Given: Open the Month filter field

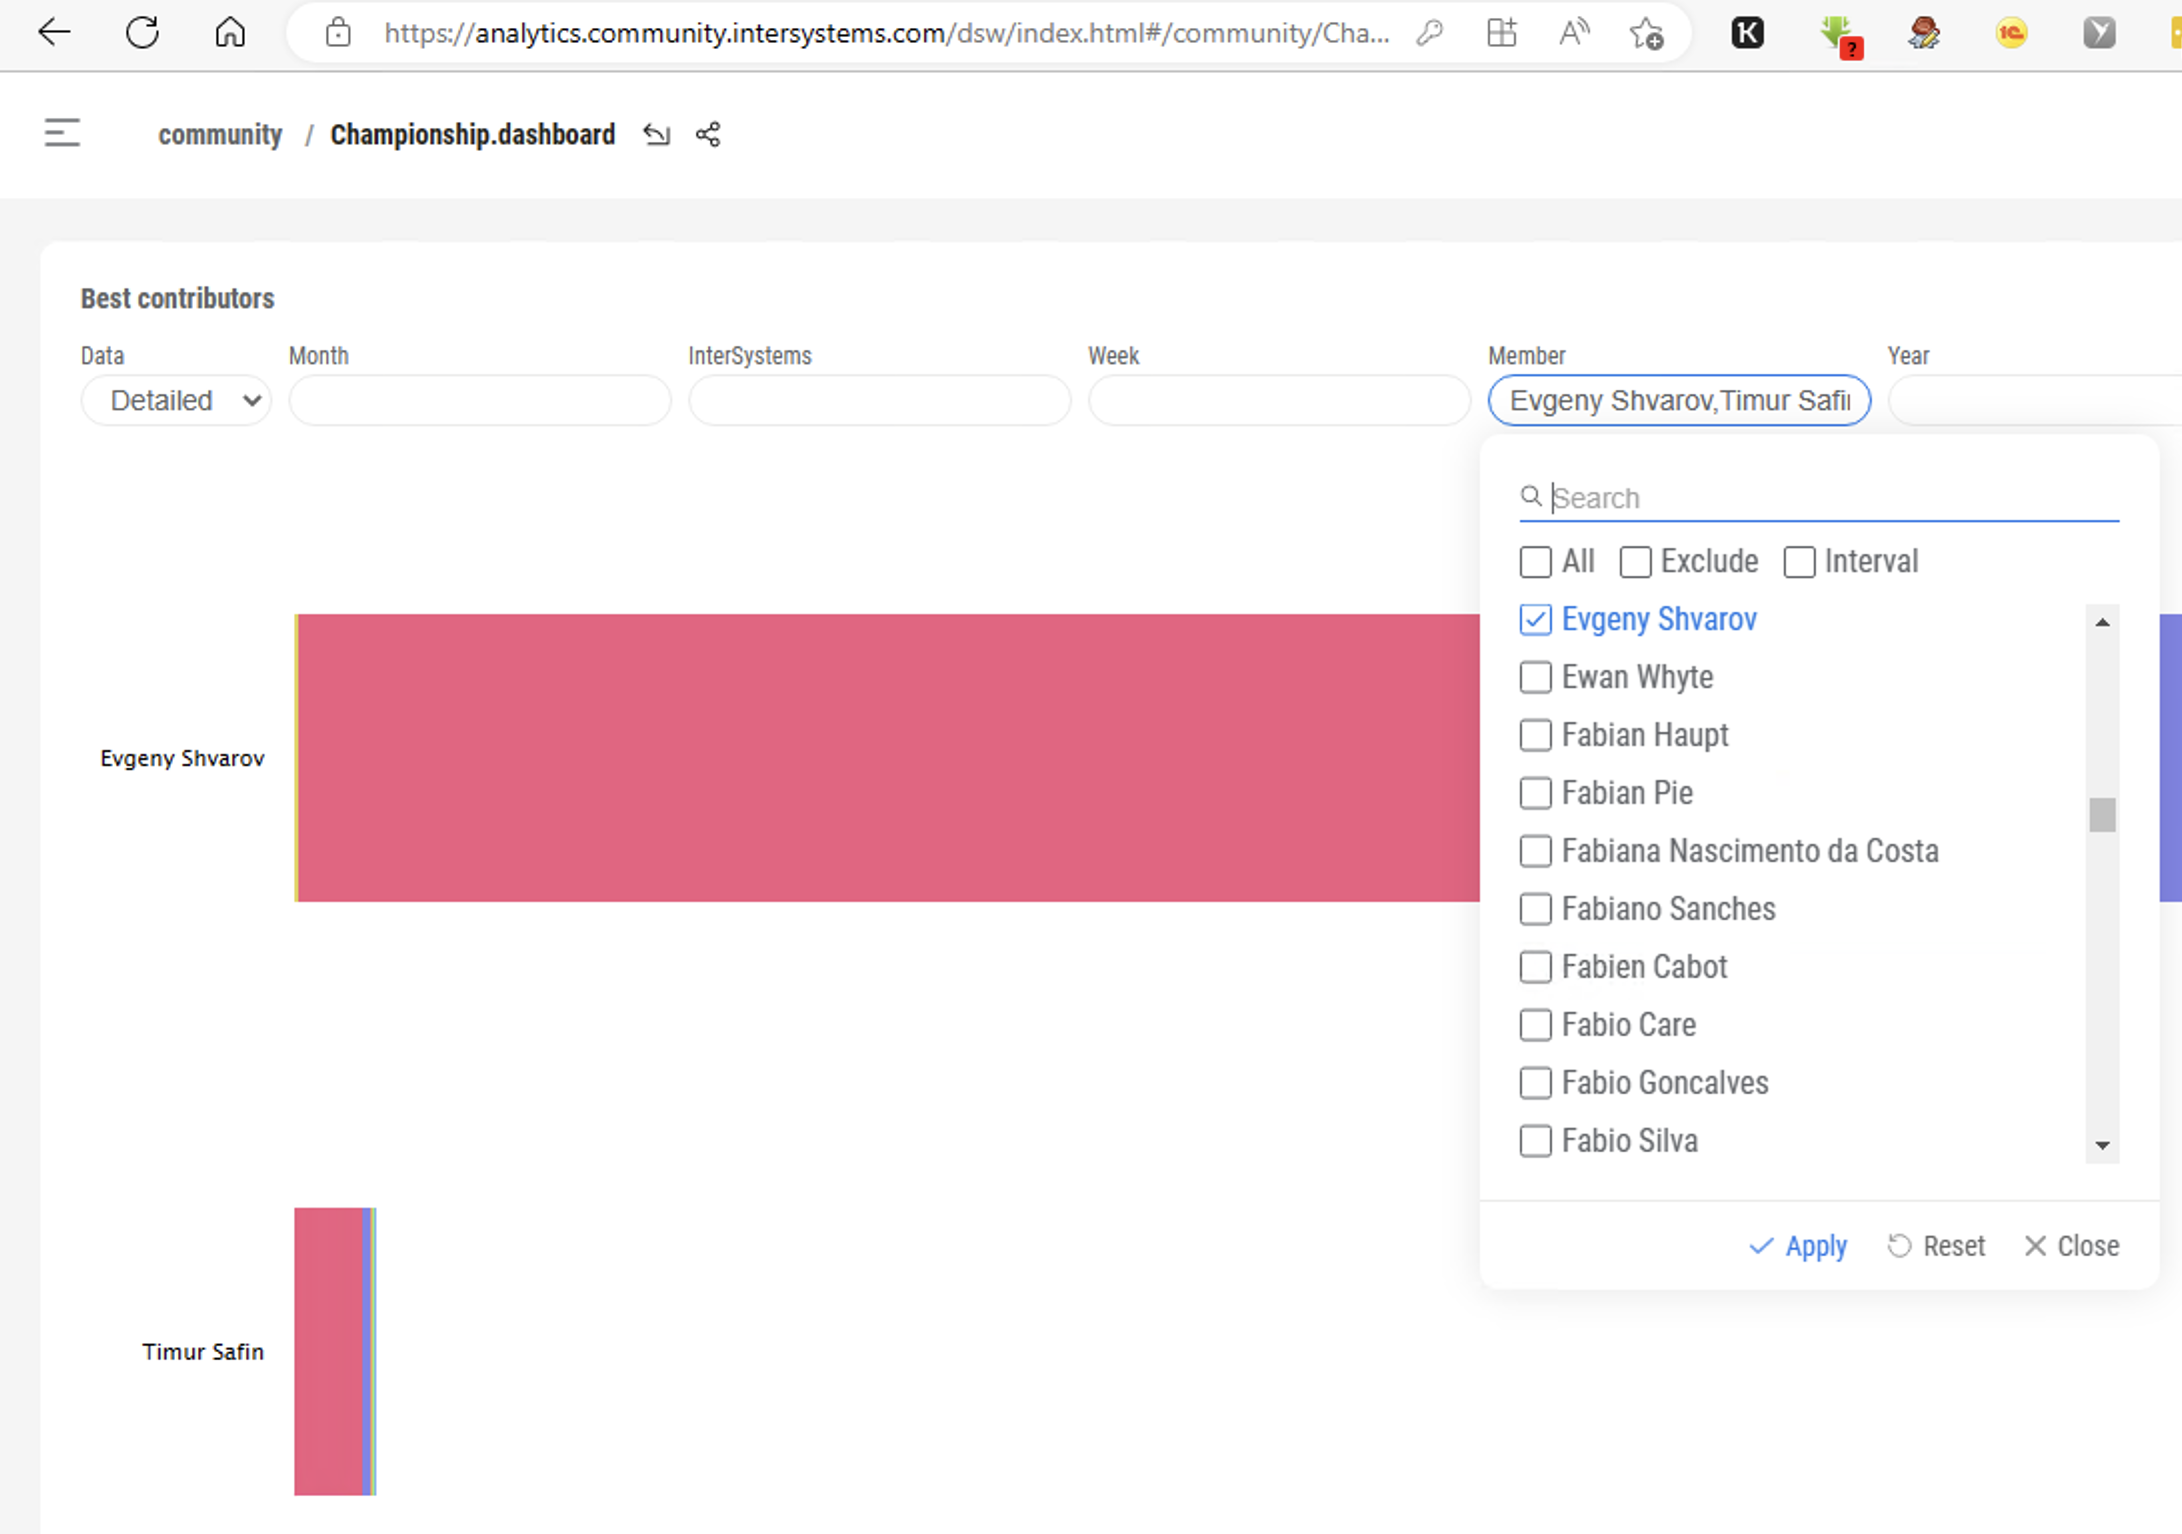Looking at the screenshot, I should tap(479, 400).
